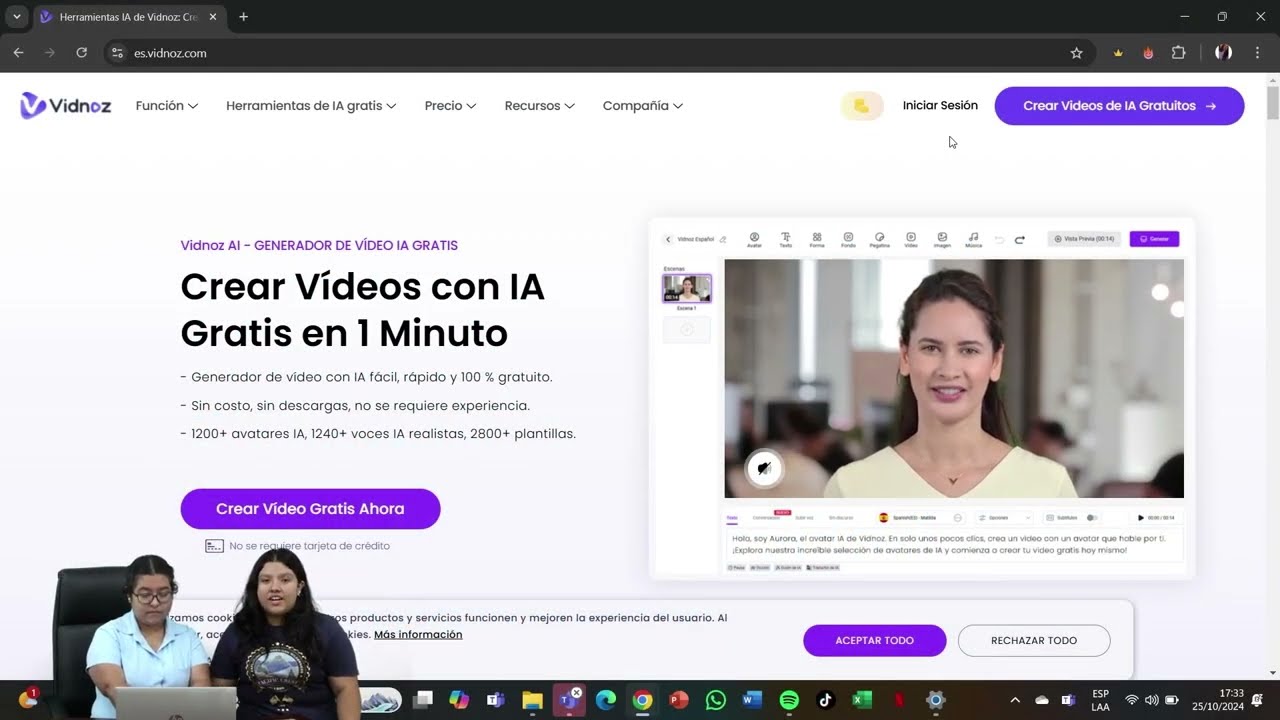This screenshot has height=720, width=1280.
Task: Toggle the Subtítulos switch in the editor preview
Action: [x=1092, y=518]
